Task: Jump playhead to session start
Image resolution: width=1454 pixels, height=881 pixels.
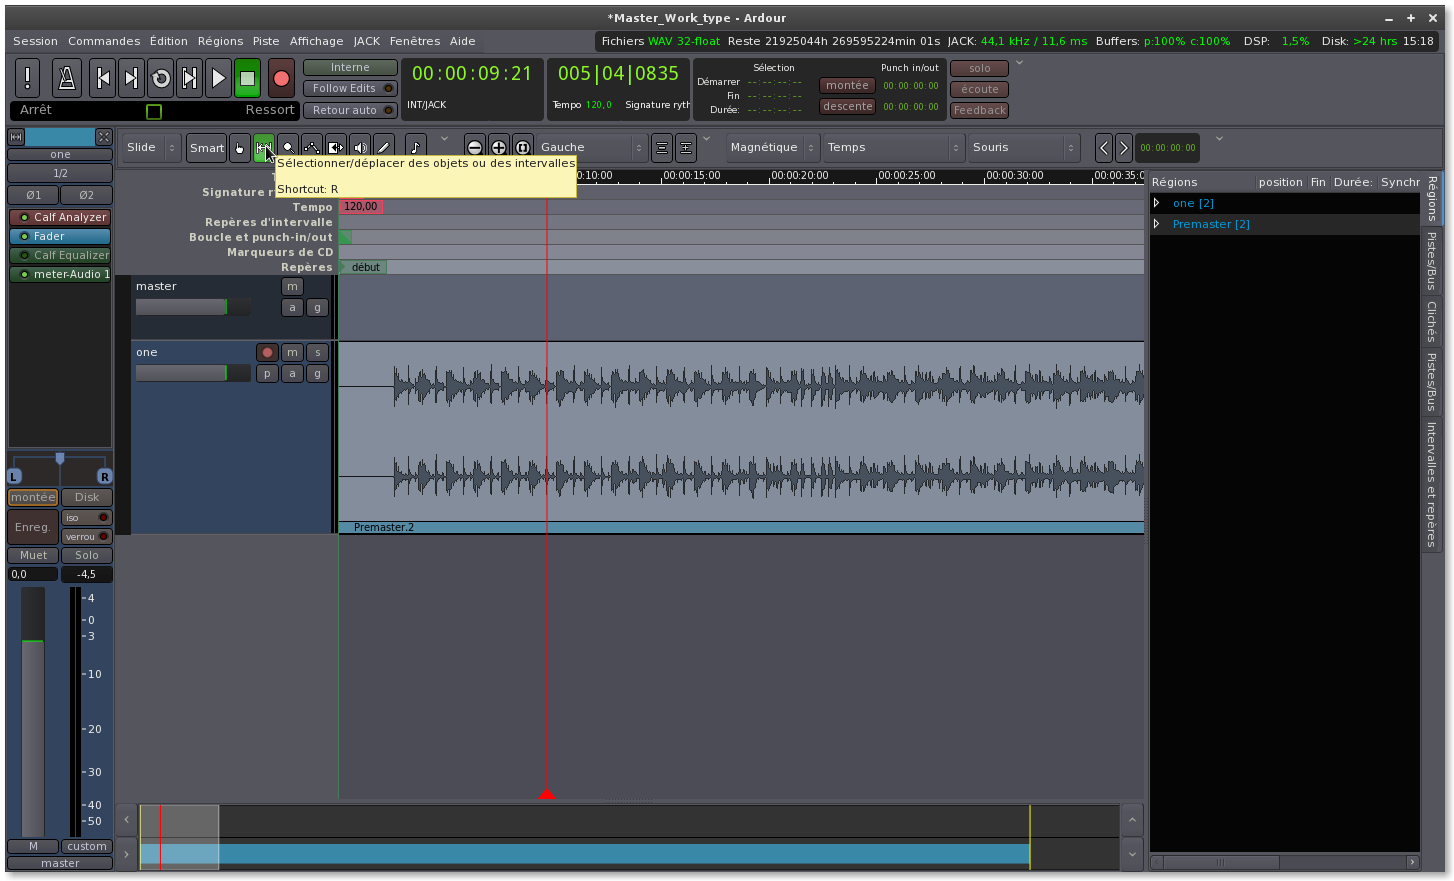Action: (101, 78)
